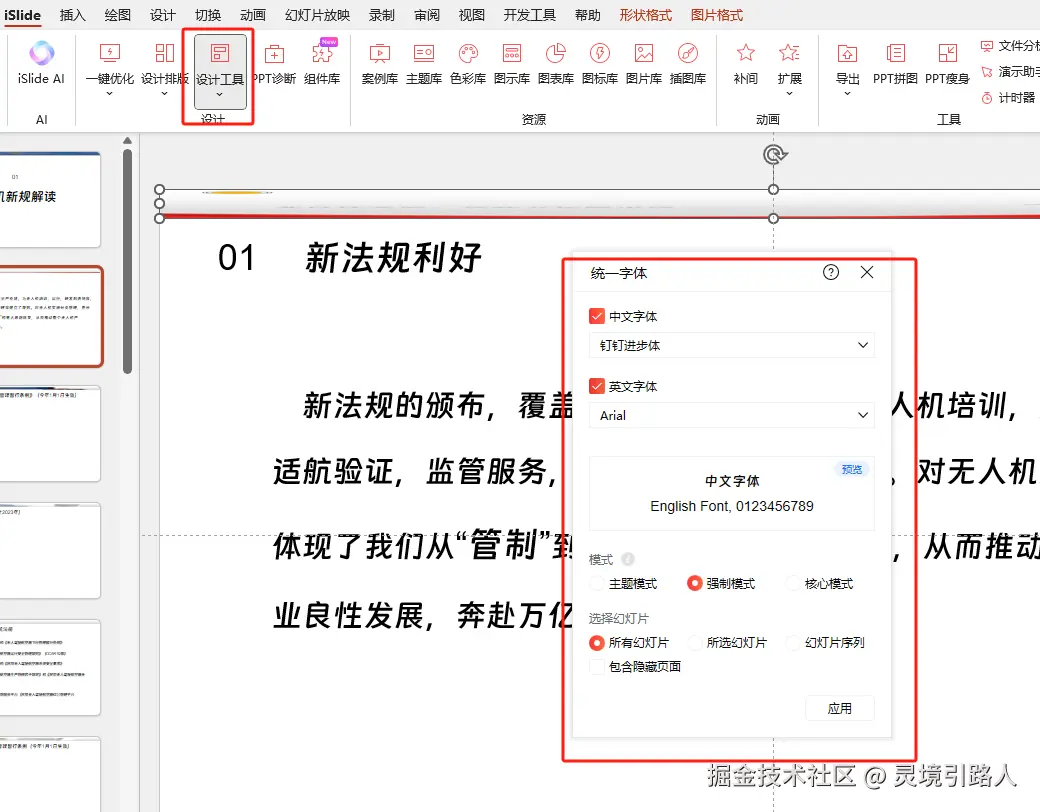Screen dimensions: 1040x812
Task: Click the 应用 apply button
Action: coord(840,707)
